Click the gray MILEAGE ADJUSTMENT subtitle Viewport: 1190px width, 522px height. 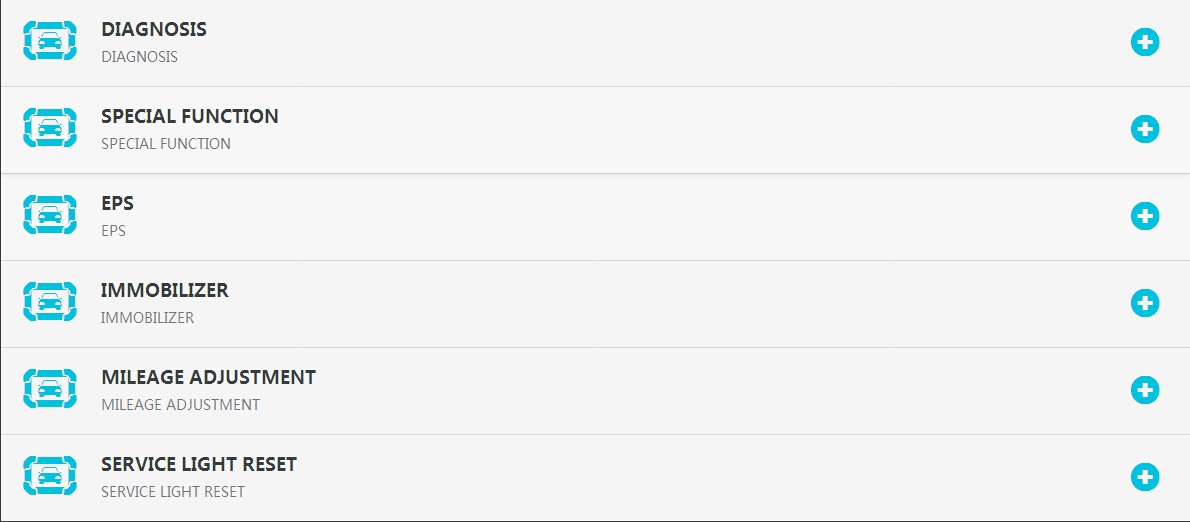pyautogui.click(x=181, y=405)
